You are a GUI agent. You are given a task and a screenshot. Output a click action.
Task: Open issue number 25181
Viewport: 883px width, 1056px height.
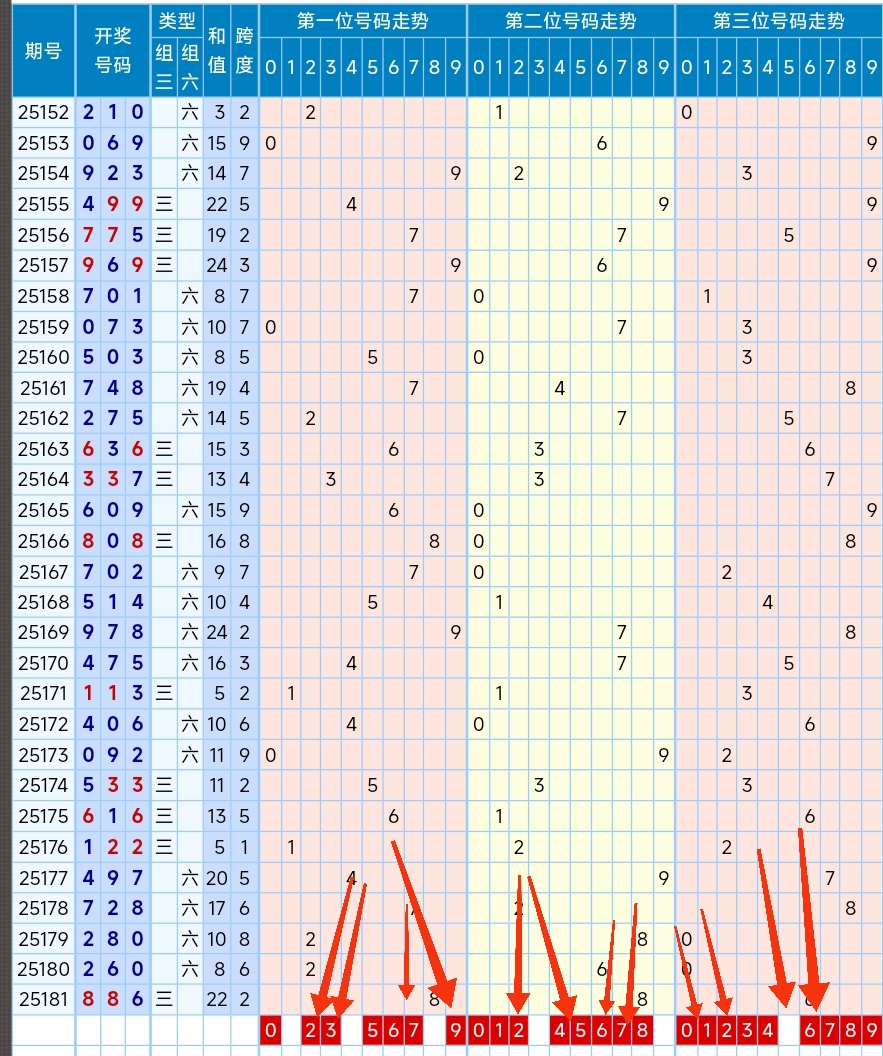(43, 999)
